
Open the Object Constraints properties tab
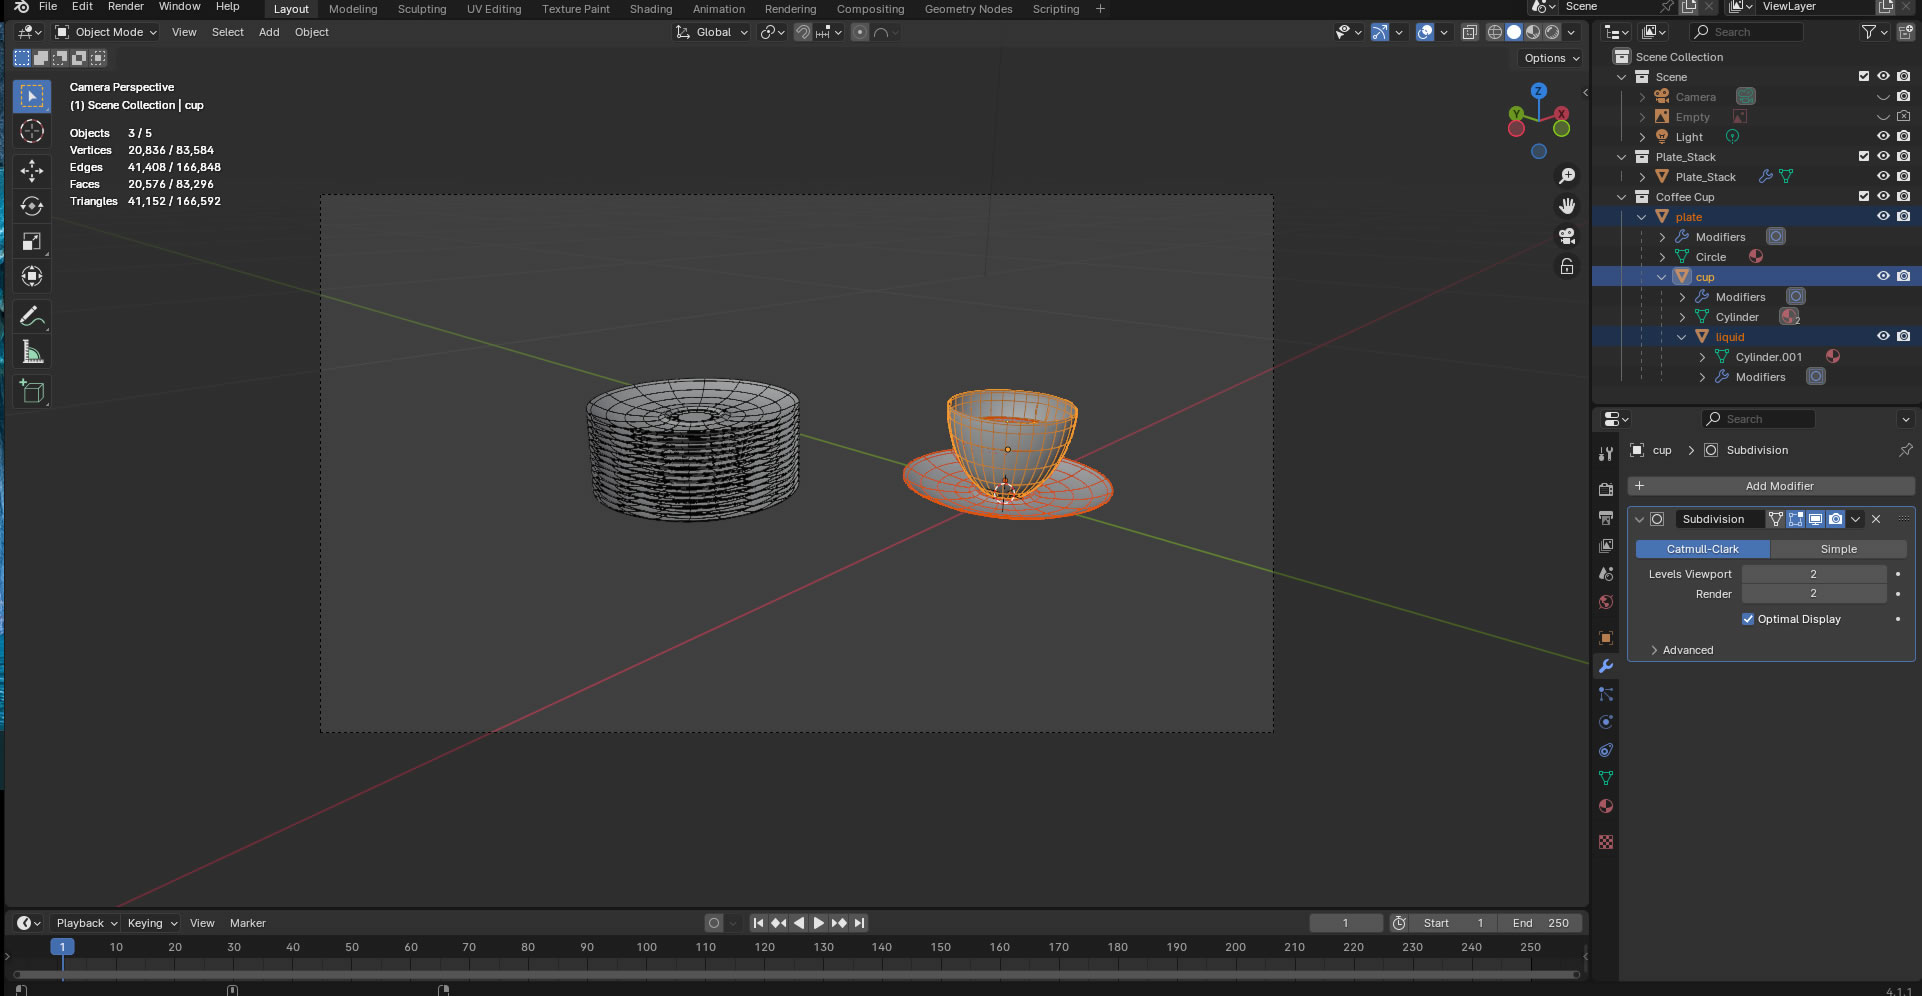(x=1606, y=750)
